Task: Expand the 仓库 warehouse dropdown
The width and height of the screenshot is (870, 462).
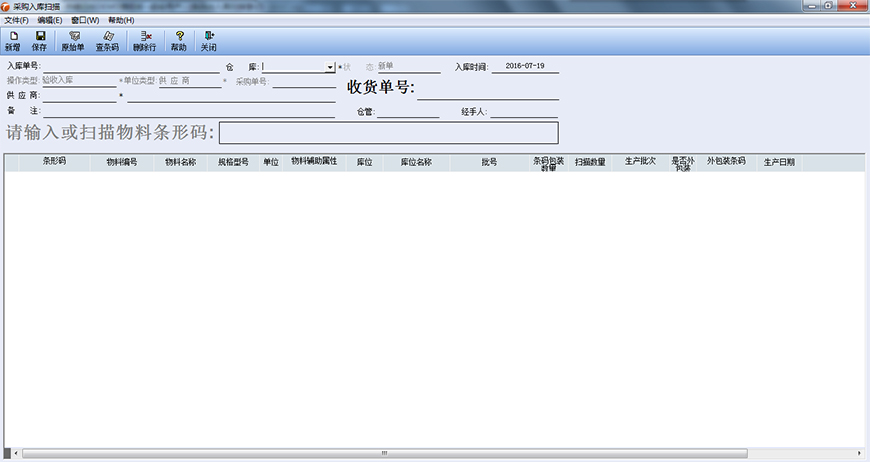Action: [330, 67]
